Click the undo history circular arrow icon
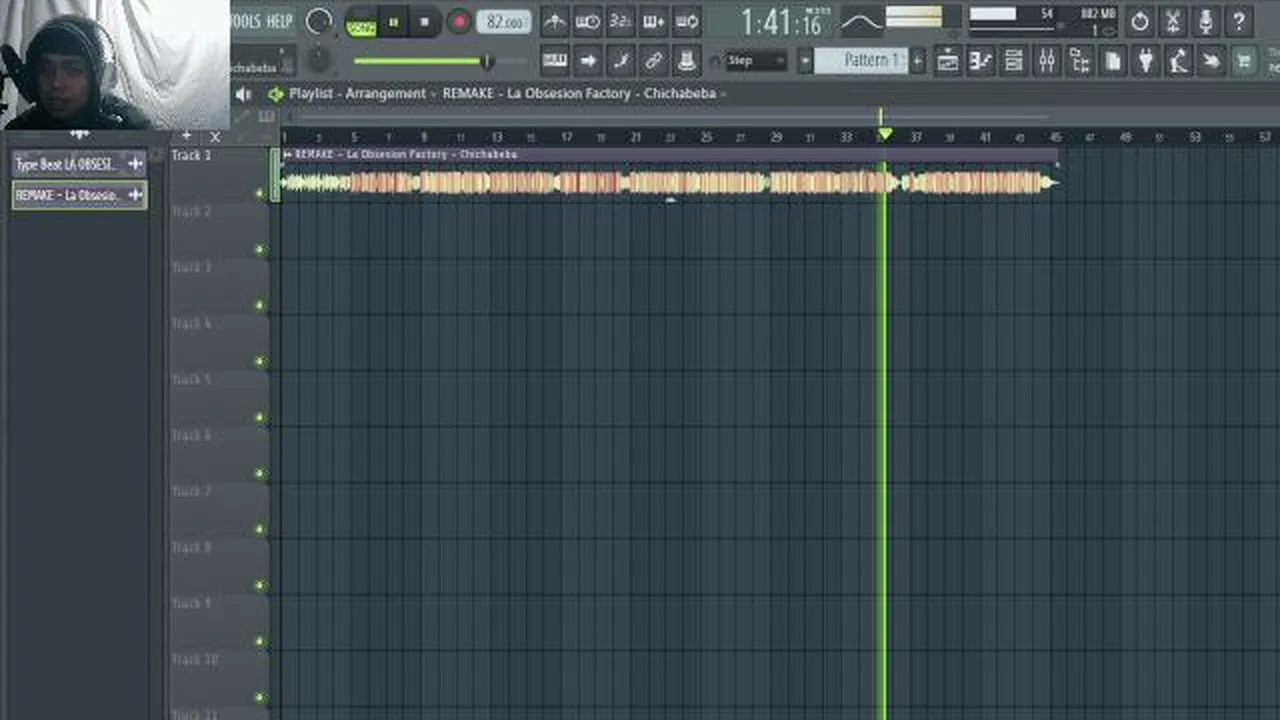Viewport: 1280px width, 720px height. coord(1140,21)
